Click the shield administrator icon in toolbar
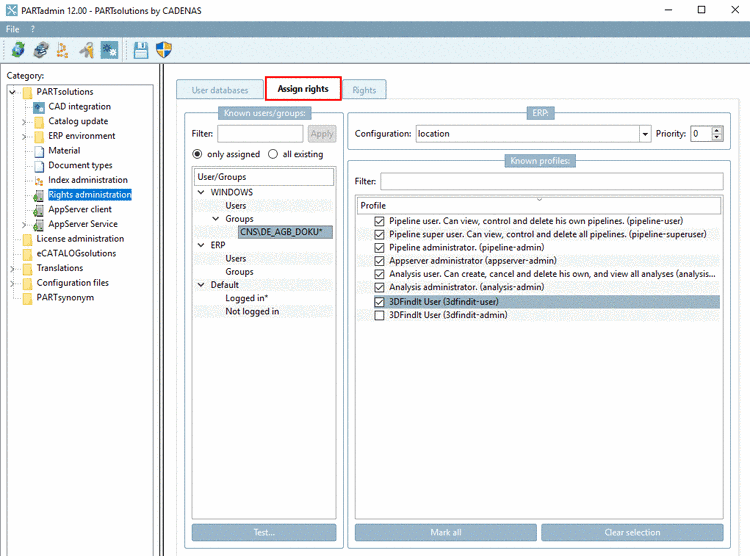The width and height of the screenshot is (750, 556). point(164,49)
